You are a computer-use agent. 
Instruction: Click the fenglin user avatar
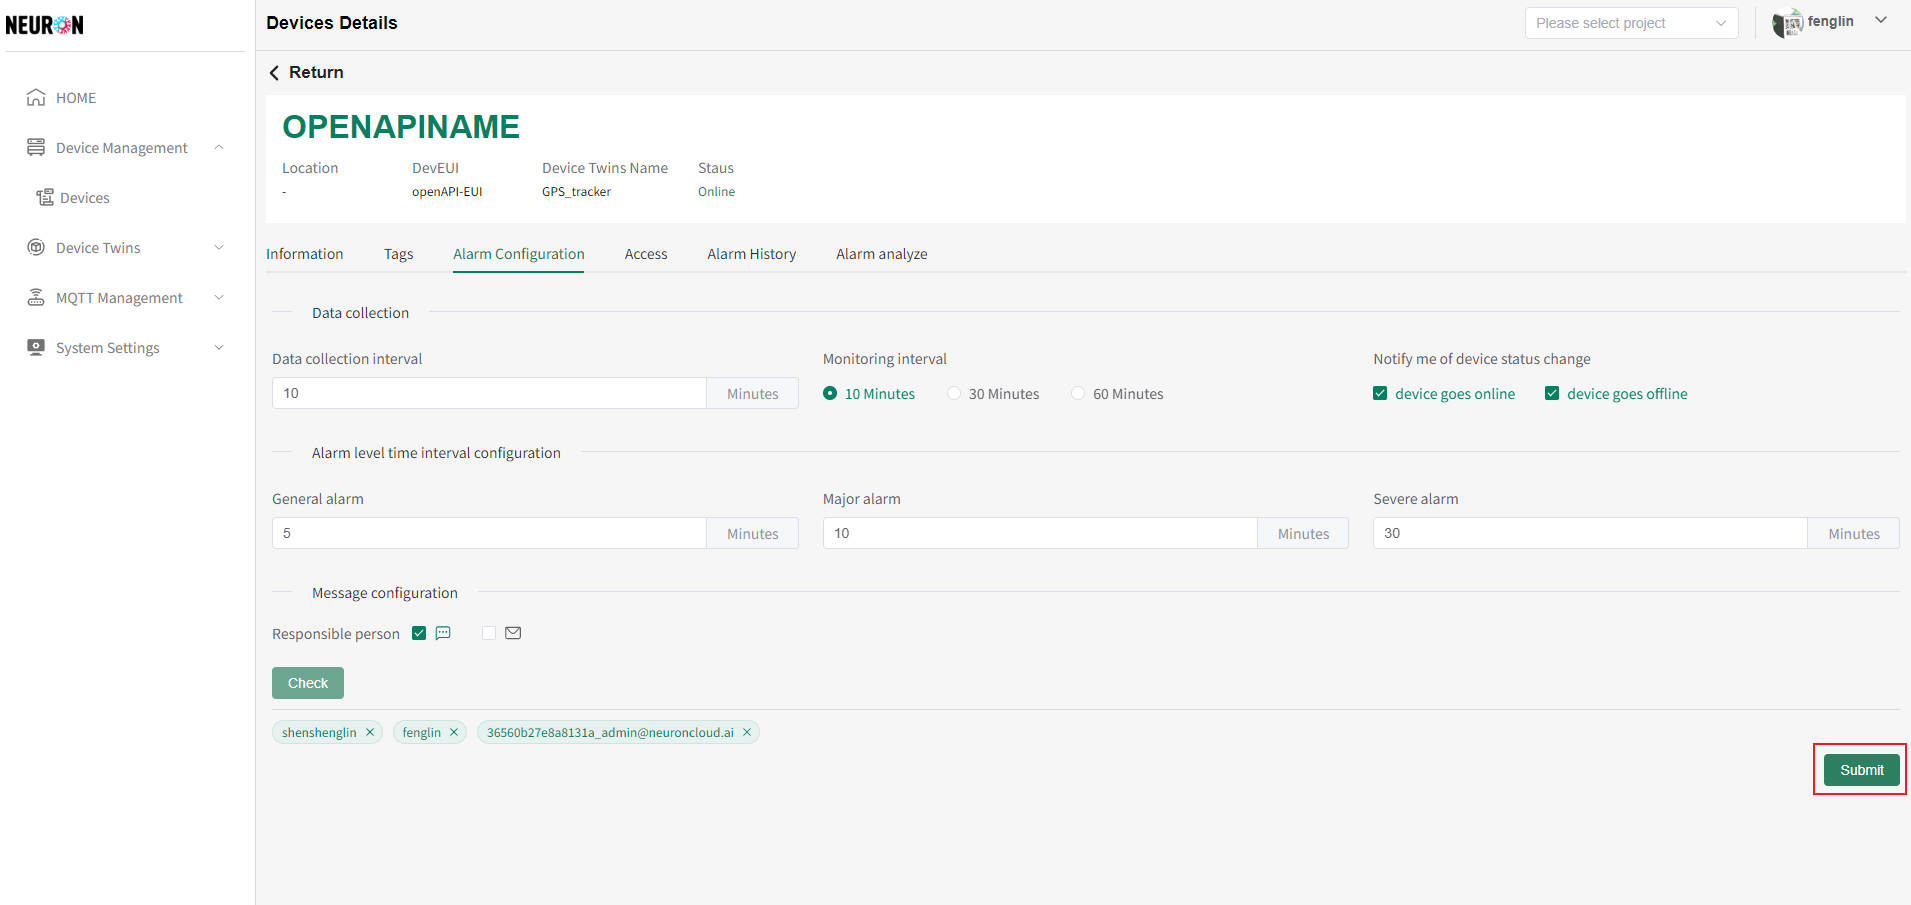pyautogui.click(x=1787, y=23)
